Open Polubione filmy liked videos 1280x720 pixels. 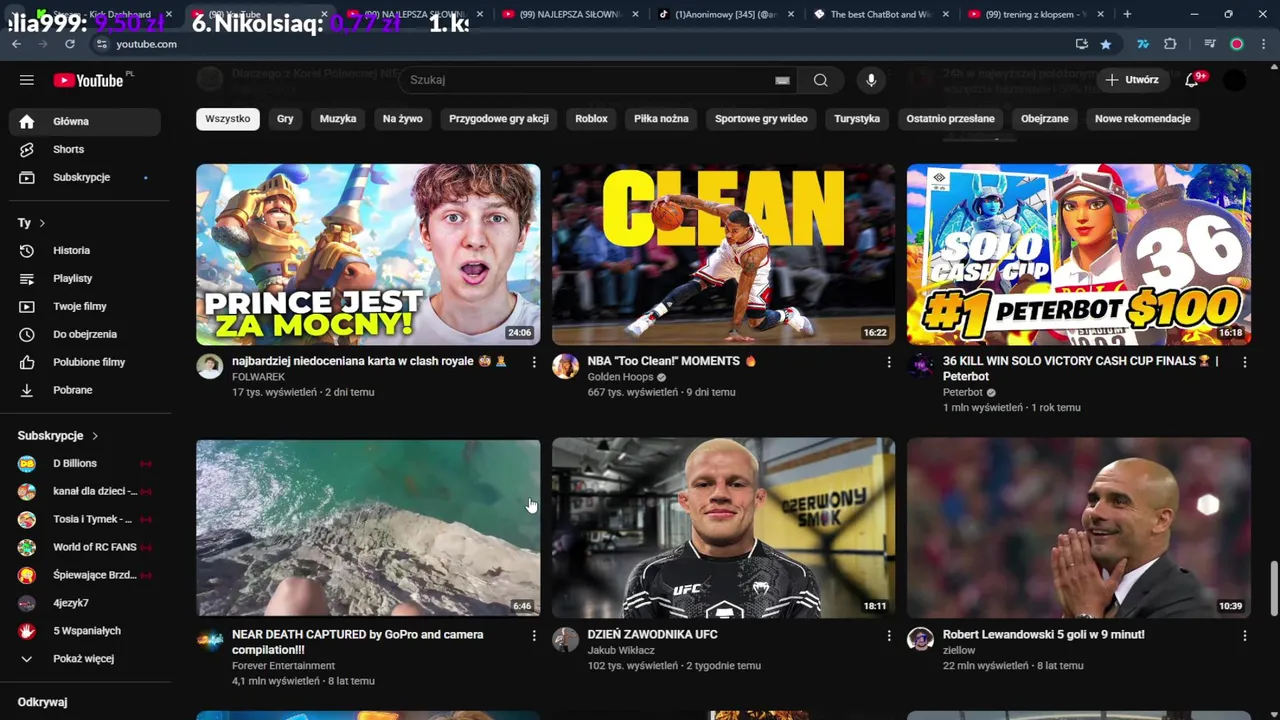pos(85,362)
